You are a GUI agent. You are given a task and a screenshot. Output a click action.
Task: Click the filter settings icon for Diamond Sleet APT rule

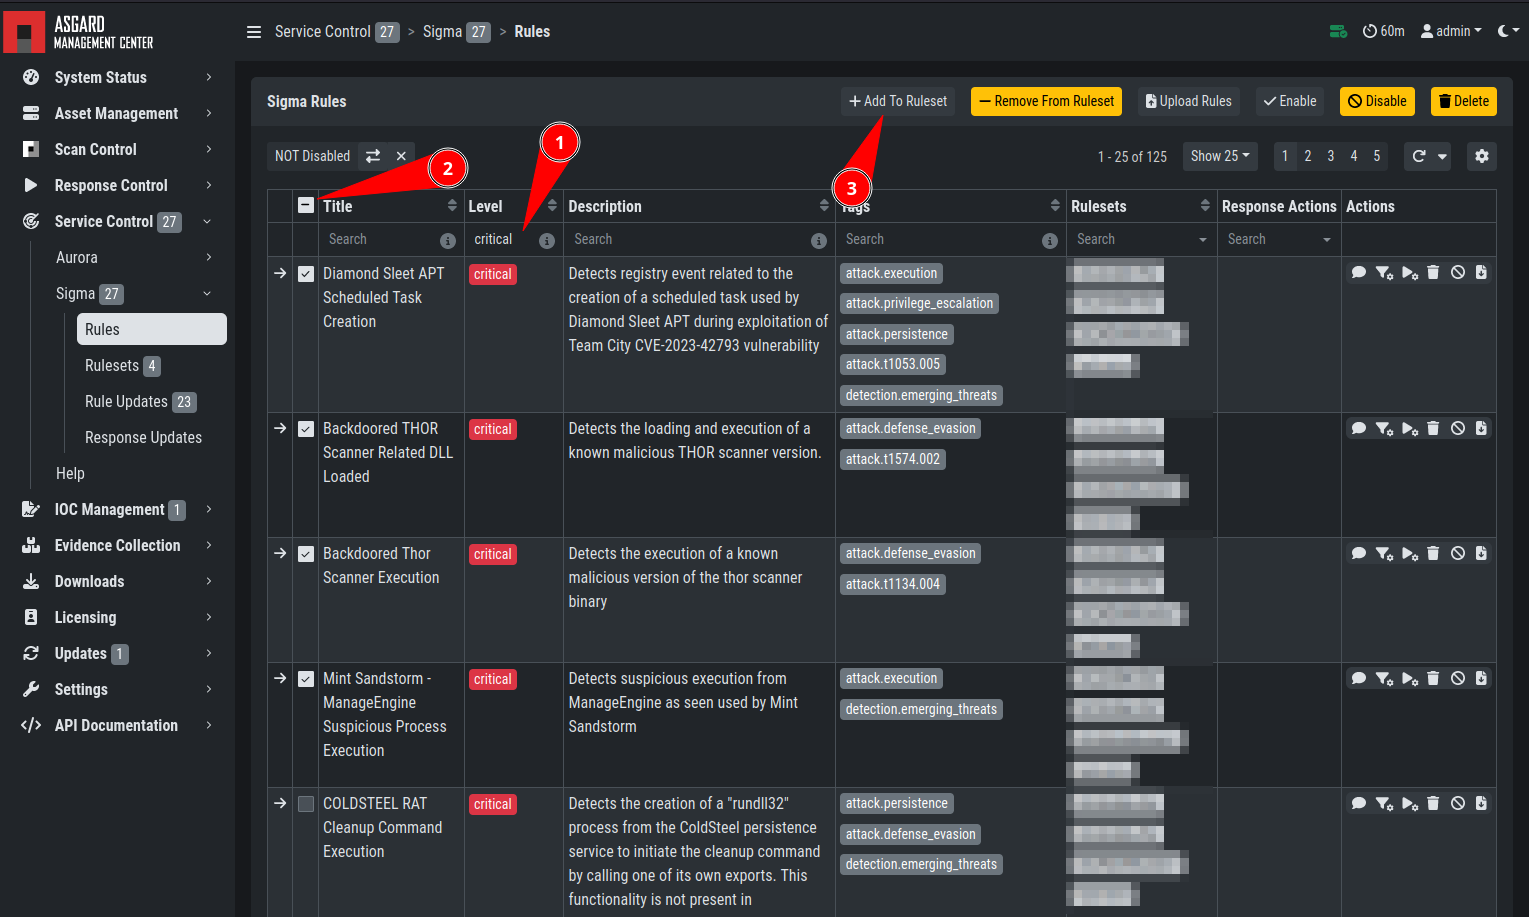click(x=1384, y=272)
